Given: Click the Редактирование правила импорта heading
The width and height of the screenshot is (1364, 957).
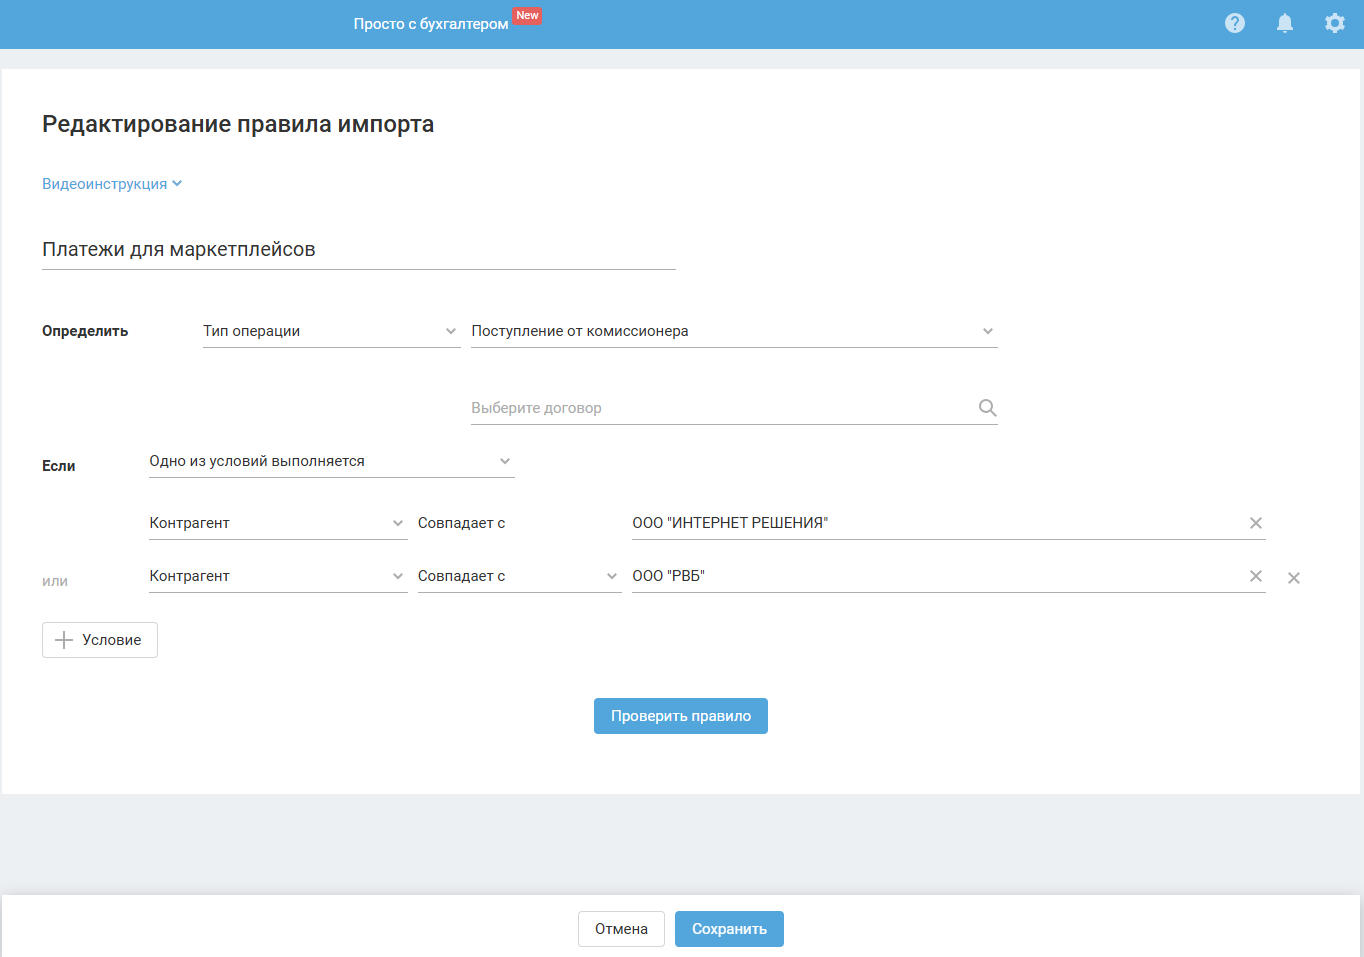Looking at the screenshot, I should (238, 124).
